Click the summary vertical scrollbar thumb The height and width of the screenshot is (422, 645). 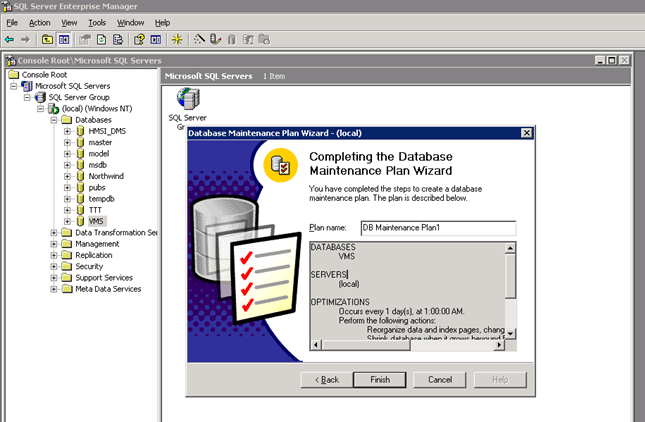510,276
